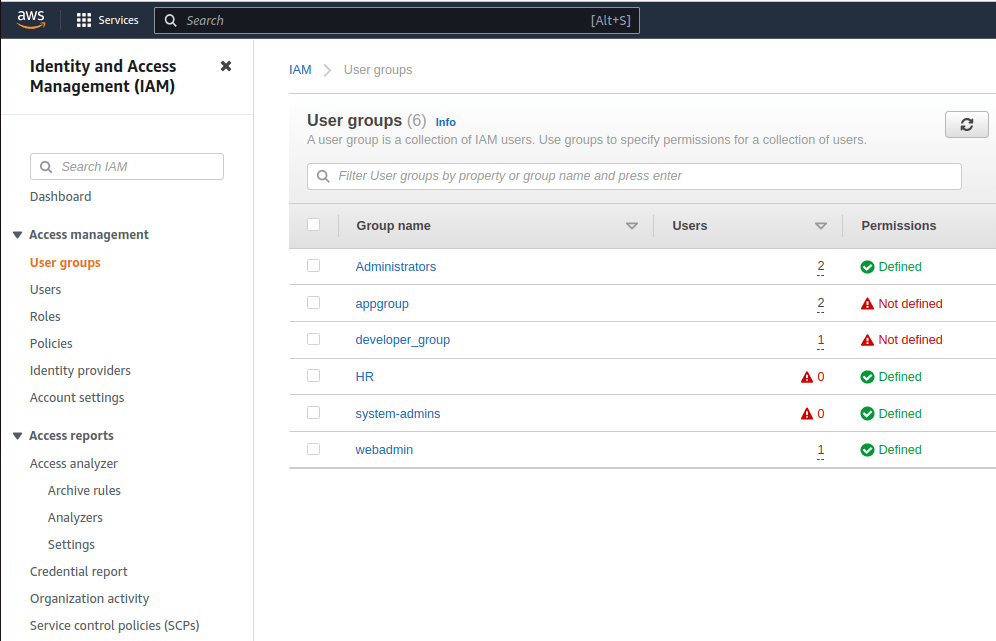This screenshot has width=996, height=641.
Task: Open the Administrators group
Action: pyautogui.click(x=396, y=267)
